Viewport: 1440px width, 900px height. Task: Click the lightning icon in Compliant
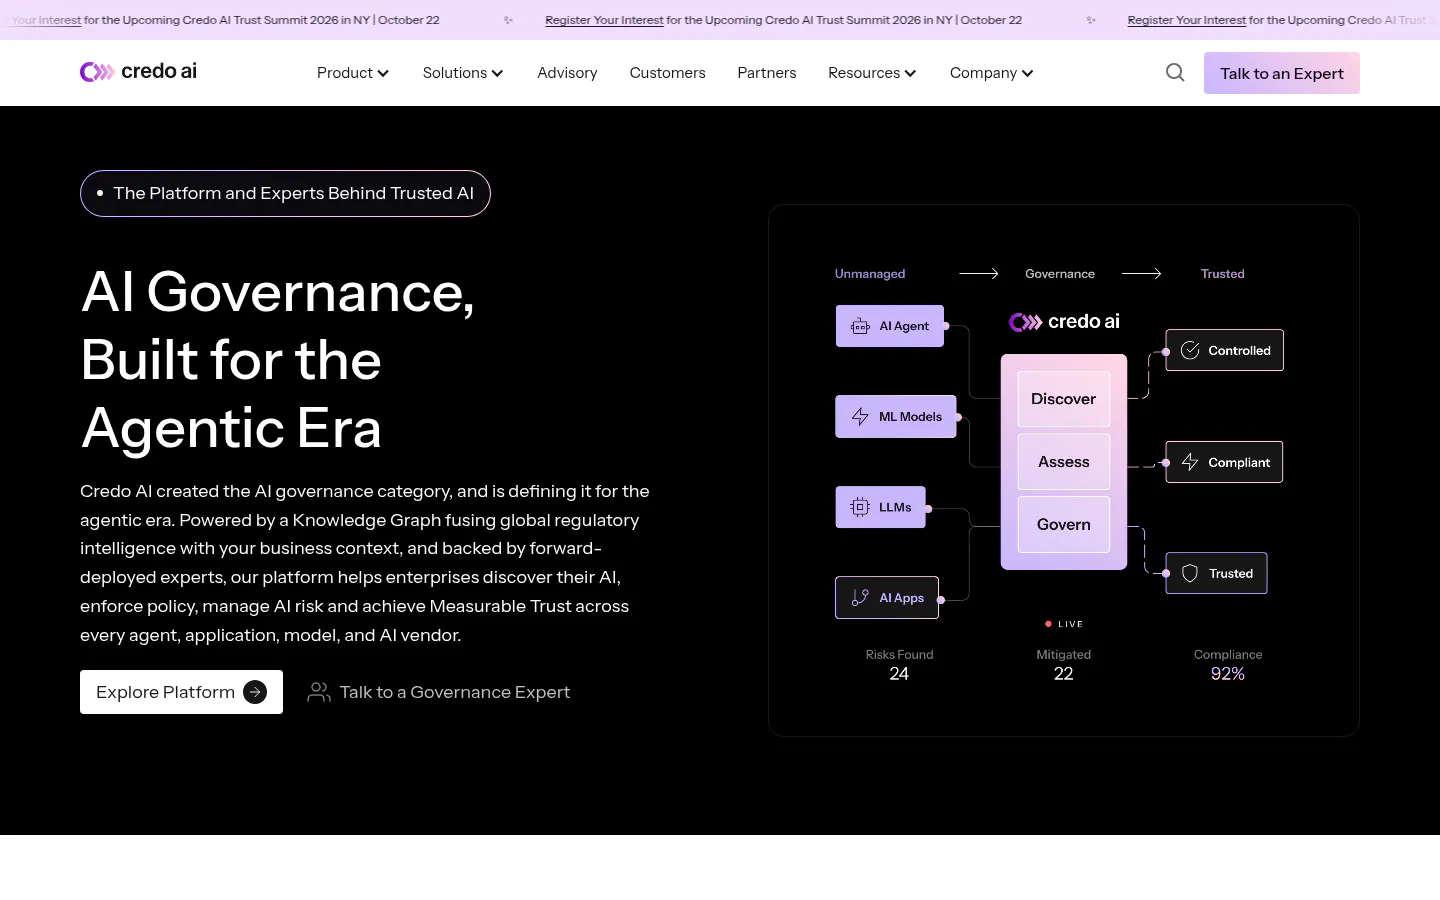pyautogui.click(x=1190, y=462)
